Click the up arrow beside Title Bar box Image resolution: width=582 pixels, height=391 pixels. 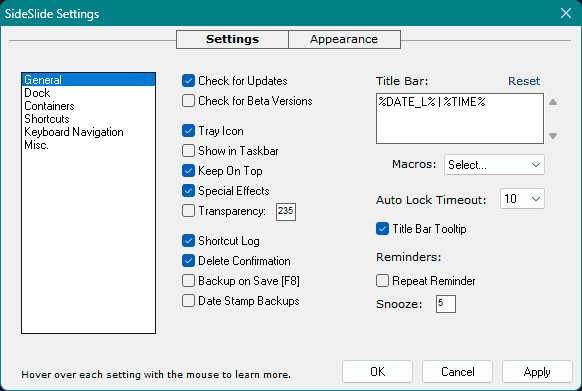point(553,102)
